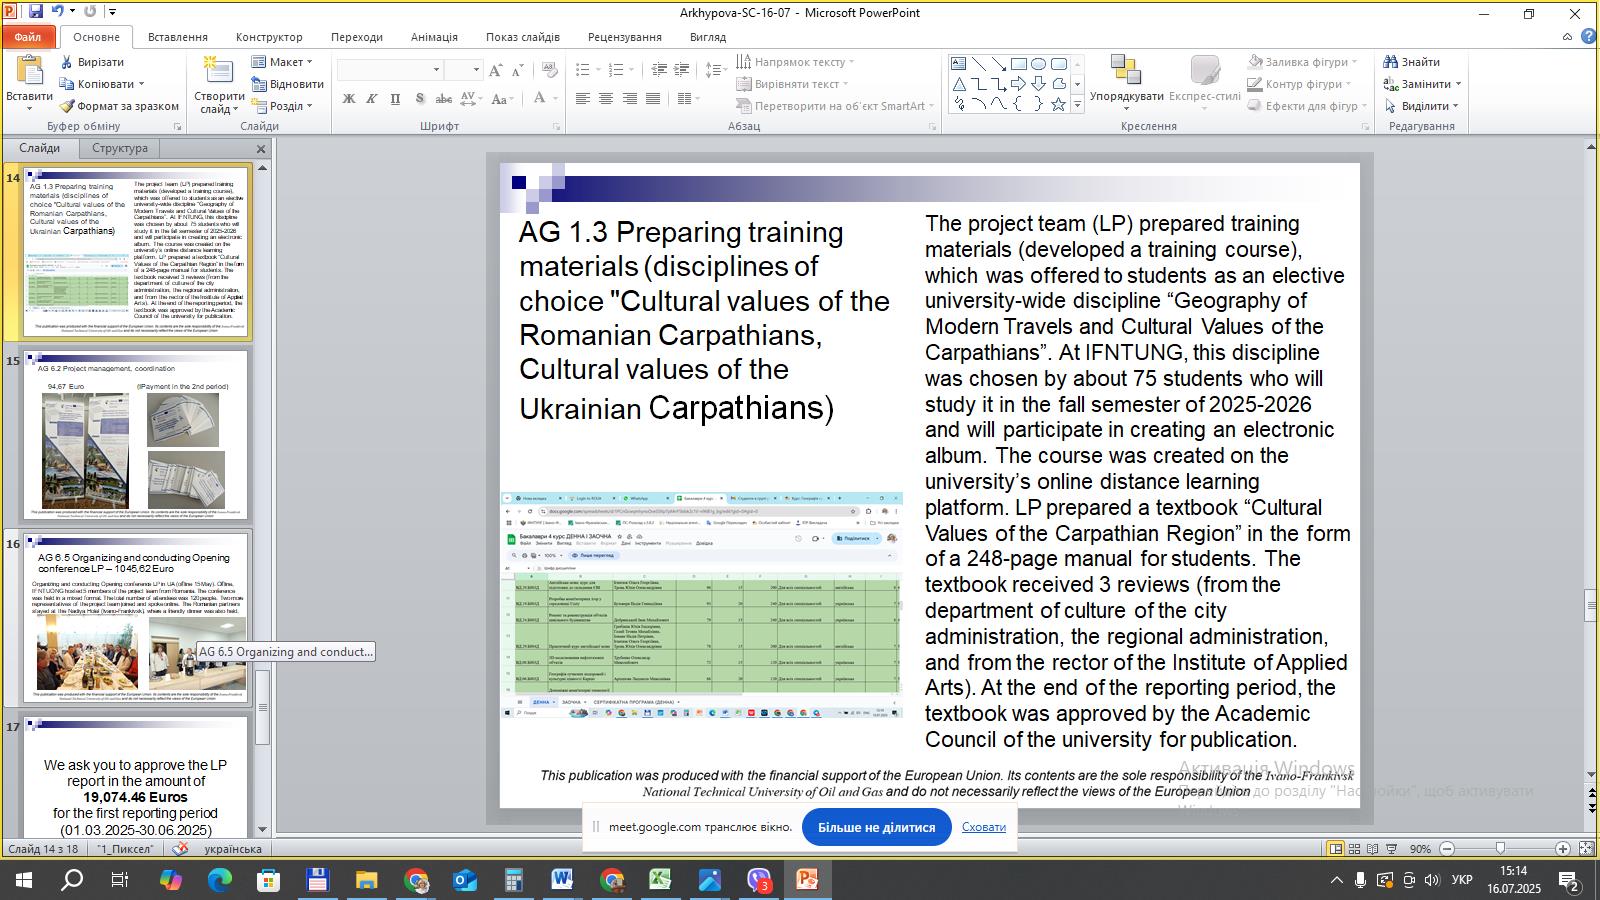The image size is (1600, 900).
Task: Open the font name combo box dropdown
Action: tap(436, 70)
